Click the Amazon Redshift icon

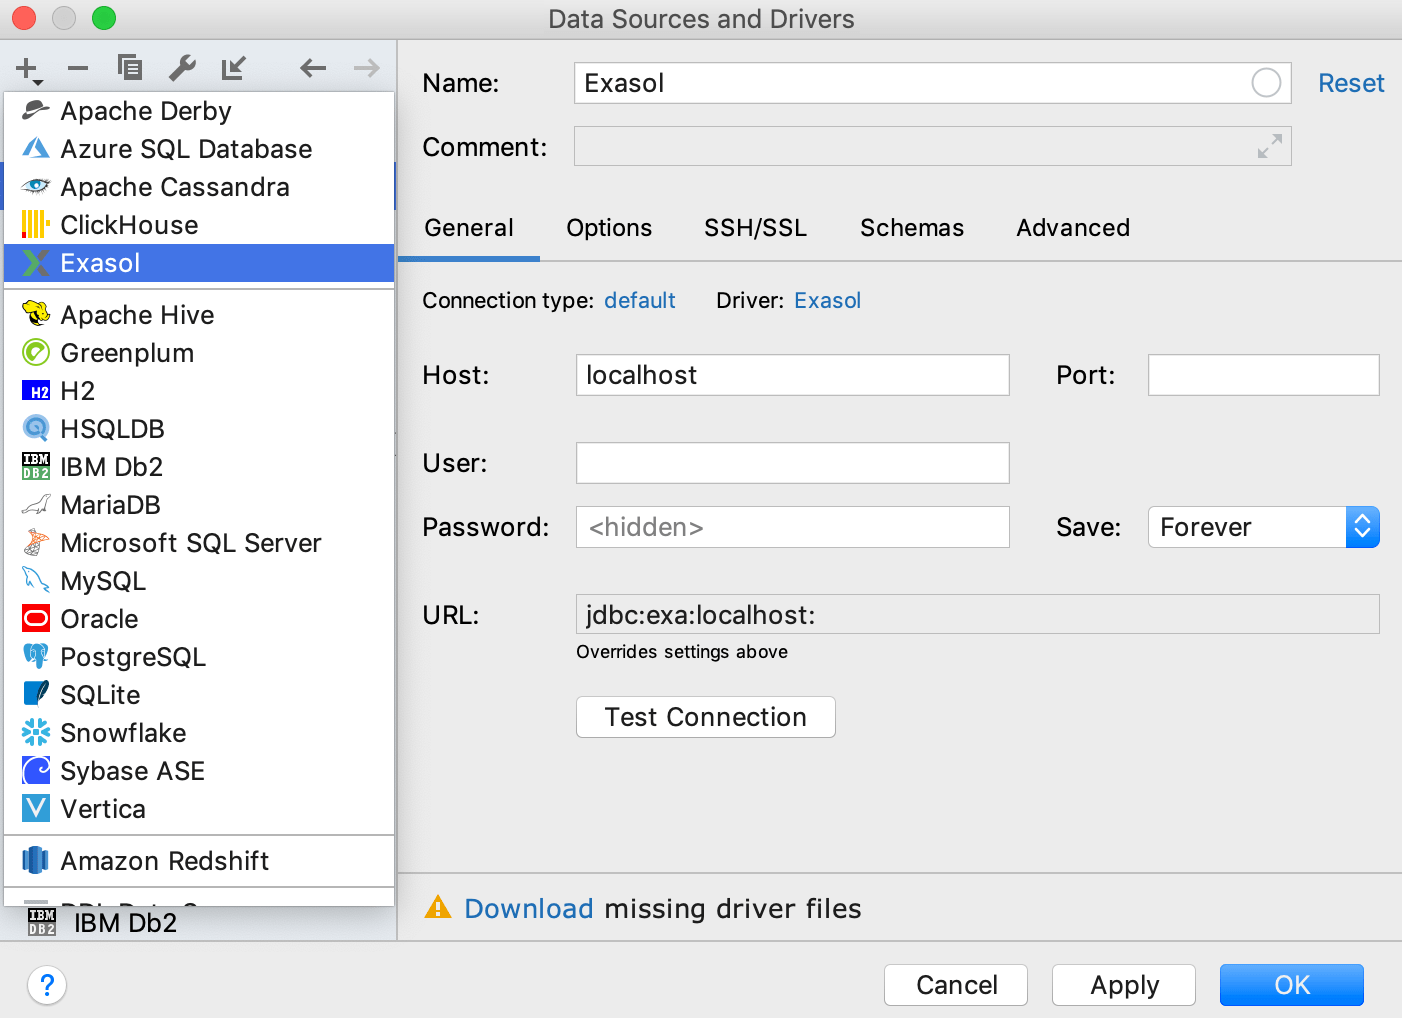point(36,861)
